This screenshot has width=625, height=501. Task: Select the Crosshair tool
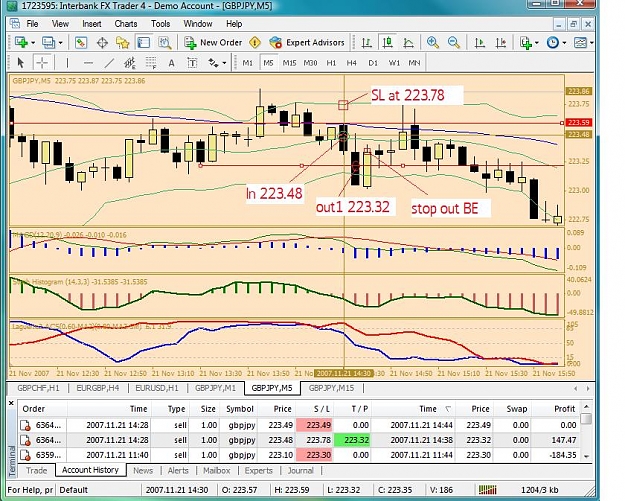pos(42,63)
